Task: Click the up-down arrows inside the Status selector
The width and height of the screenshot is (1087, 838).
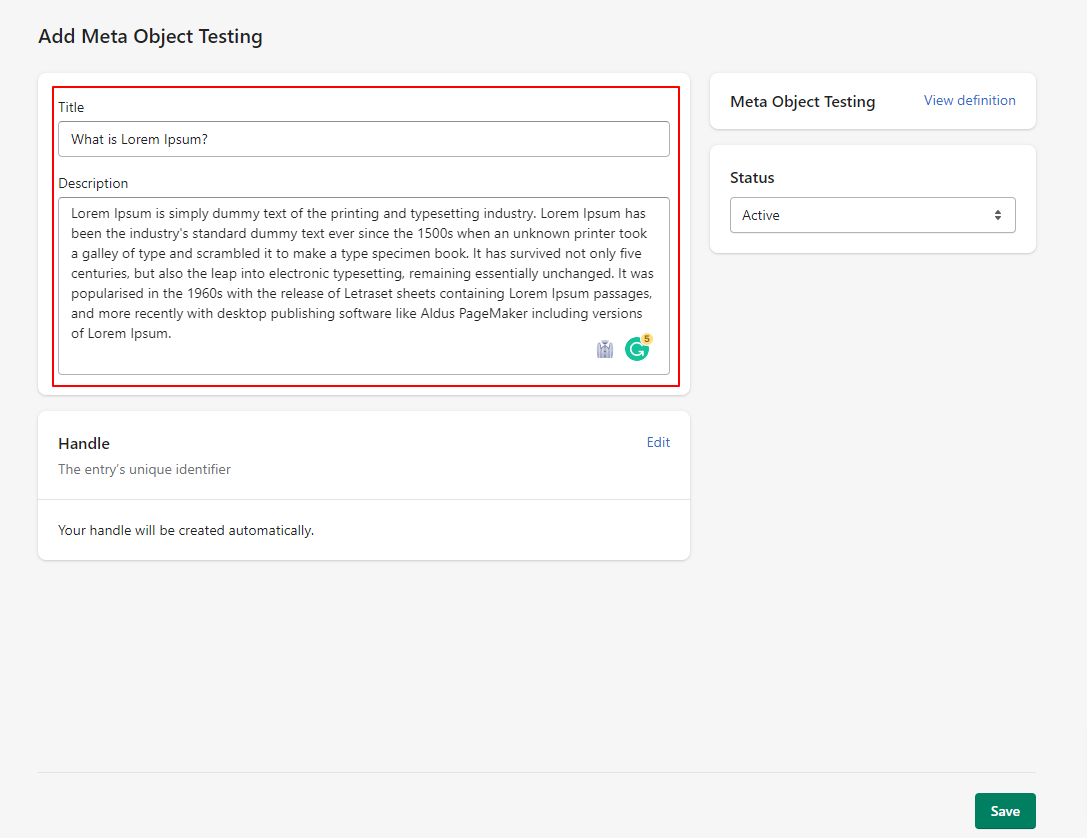Action: [x=998, y=215]
